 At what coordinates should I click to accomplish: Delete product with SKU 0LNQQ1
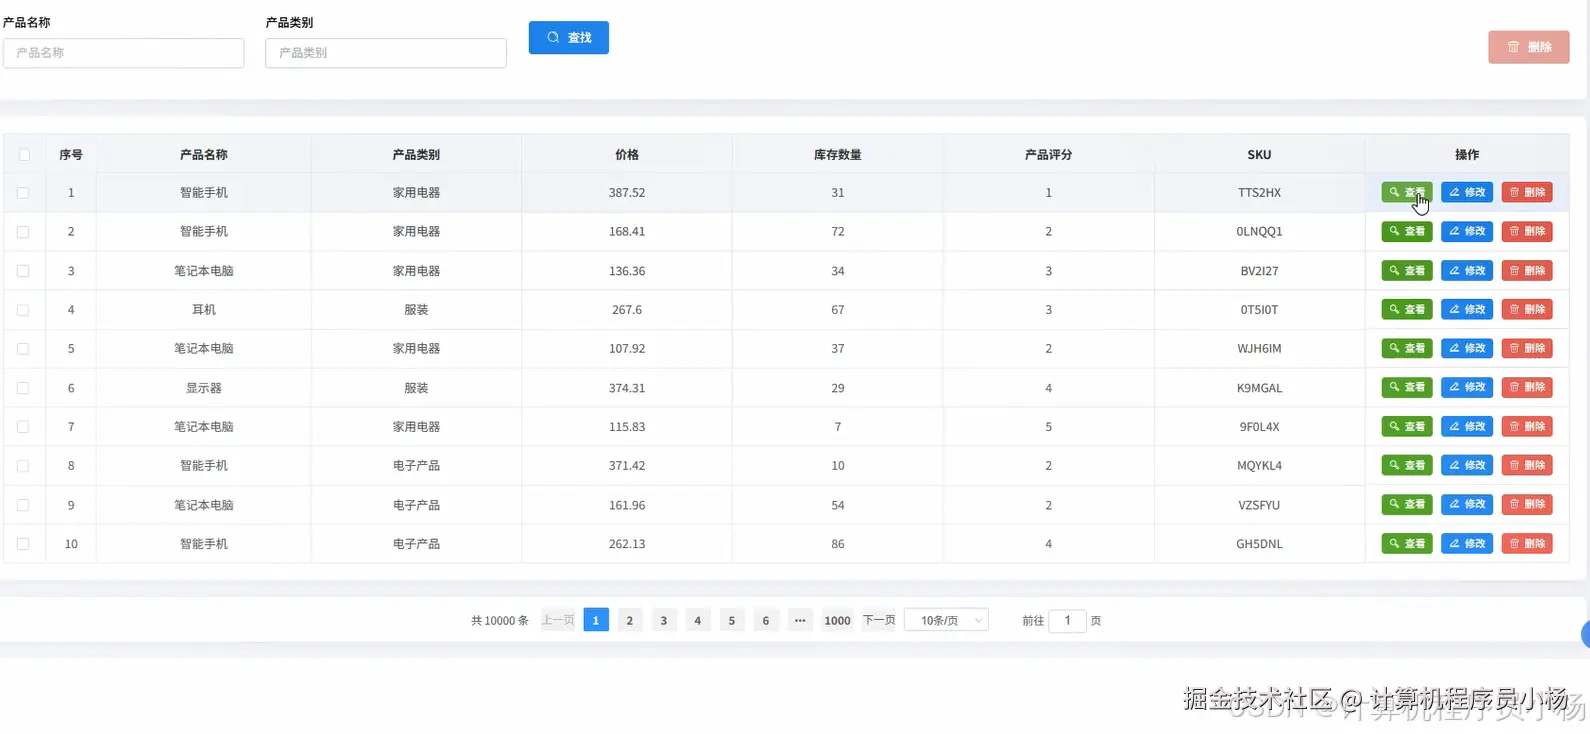(x=1527, y=231)
